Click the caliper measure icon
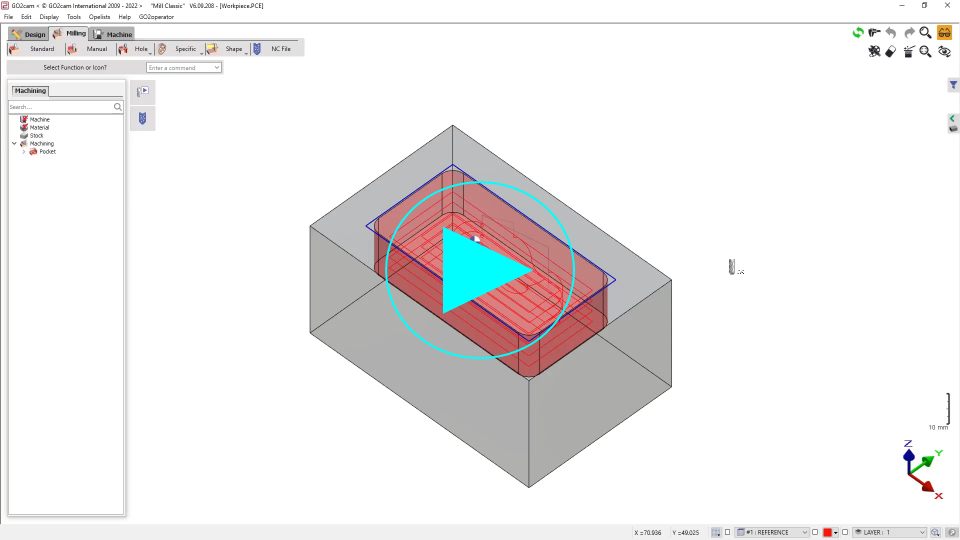The image size is (960, 540). point(874,33)
